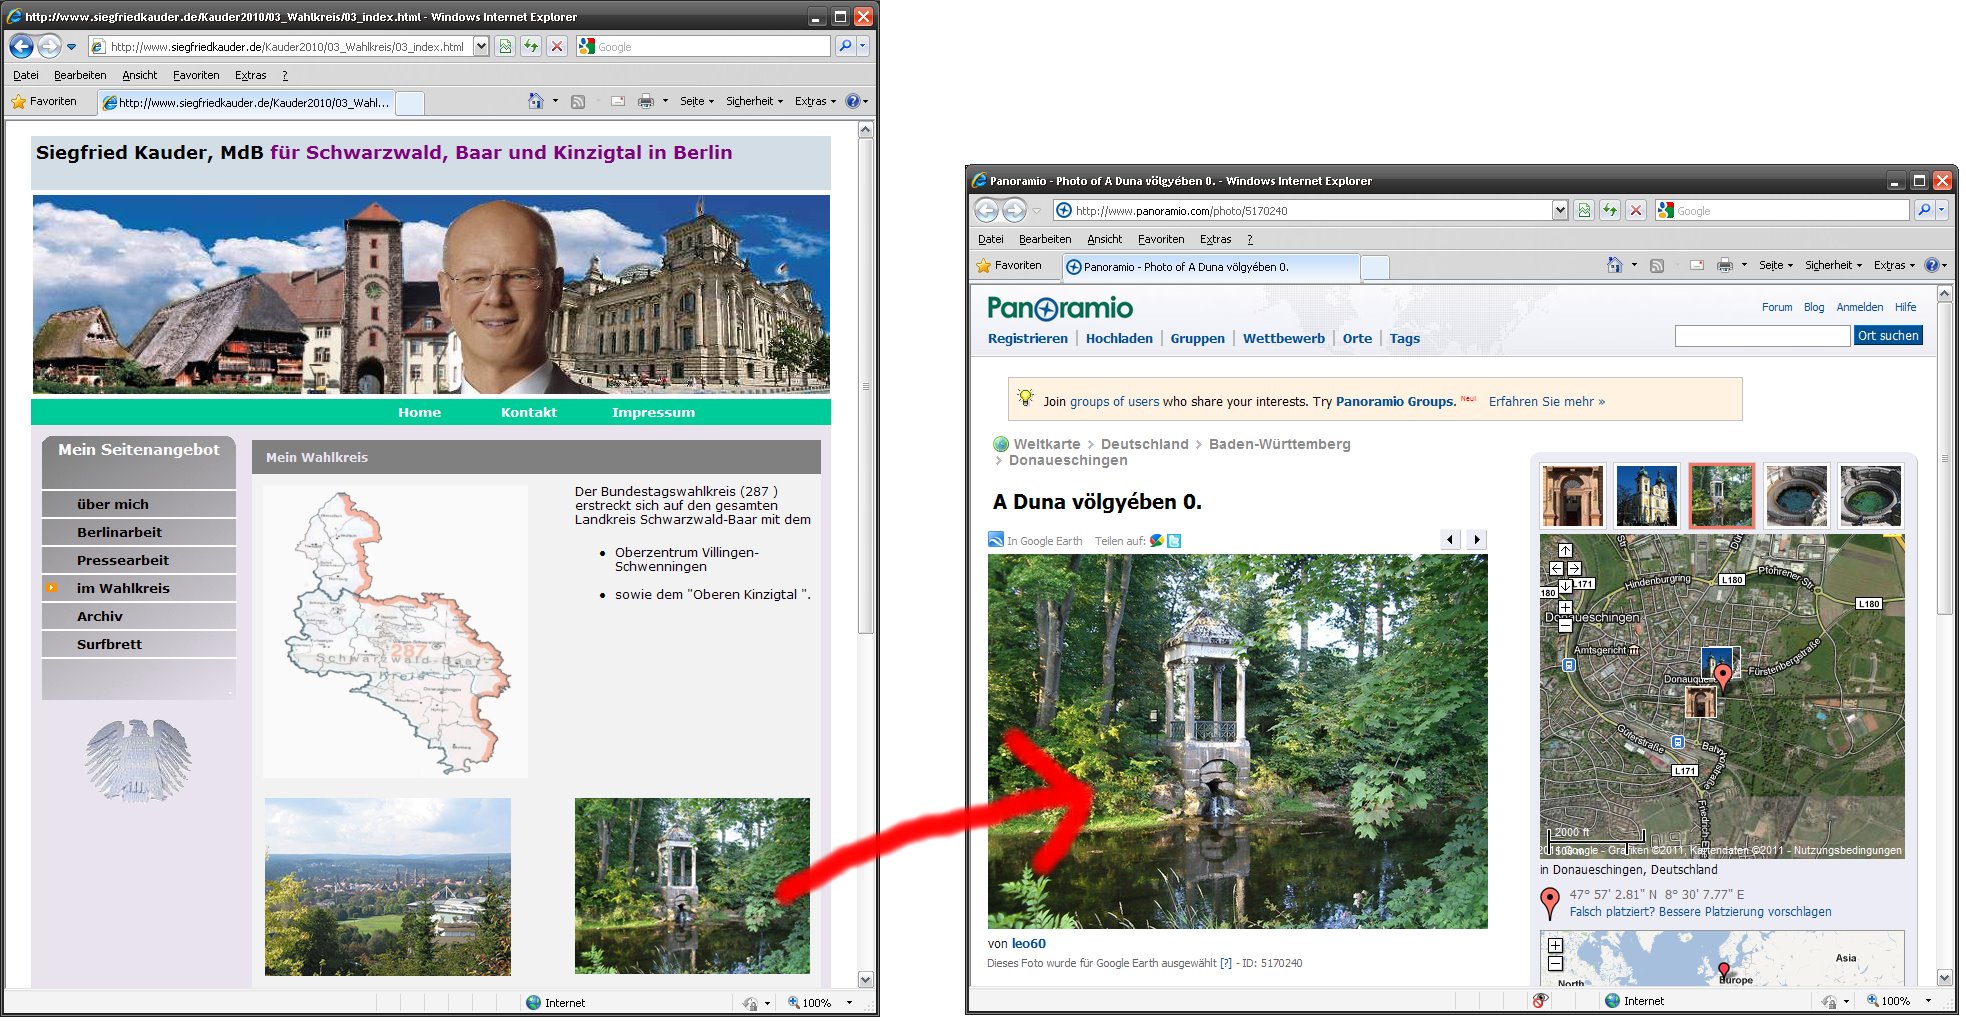Image resolution: width=1966 pixels, height=1021 pixels.
Task: Click Hochladen link on Panoramio
Action: click(x=1119, y=338)
